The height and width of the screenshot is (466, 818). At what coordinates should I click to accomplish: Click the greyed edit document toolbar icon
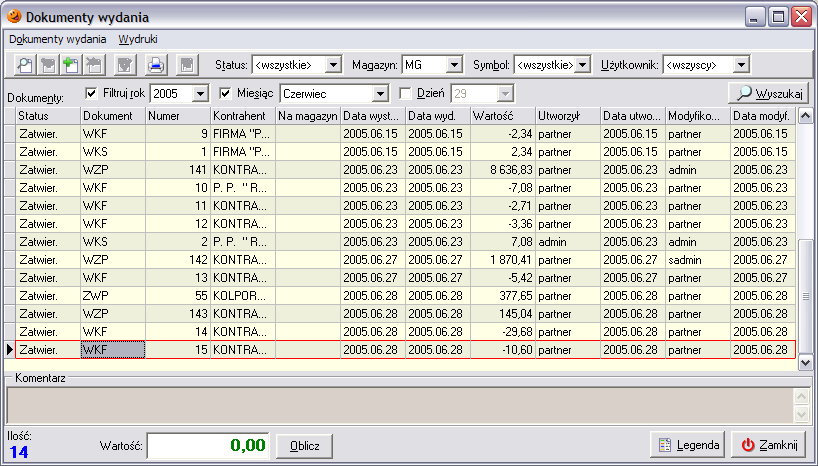49,65
